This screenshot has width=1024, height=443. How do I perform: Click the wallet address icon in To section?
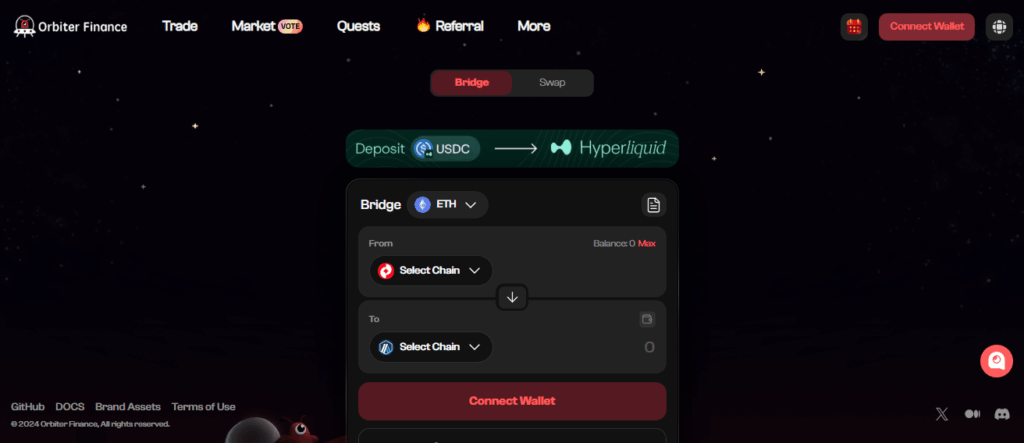[x=647, y=320]
